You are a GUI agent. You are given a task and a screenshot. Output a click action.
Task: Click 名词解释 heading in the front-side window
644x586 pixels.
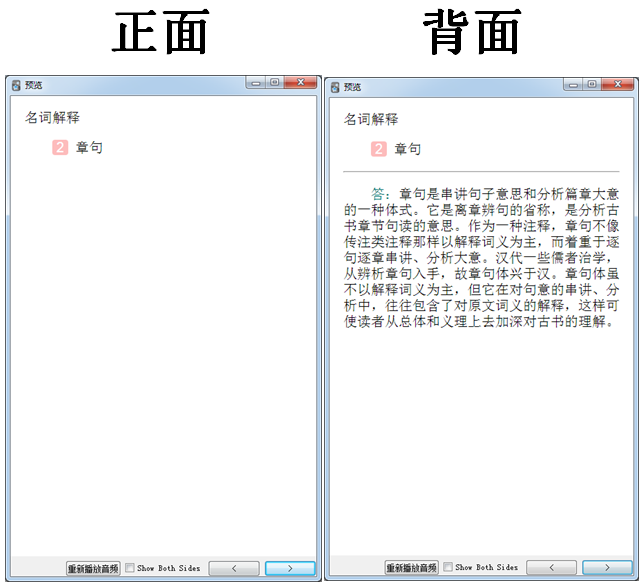(x=52, y=118)
